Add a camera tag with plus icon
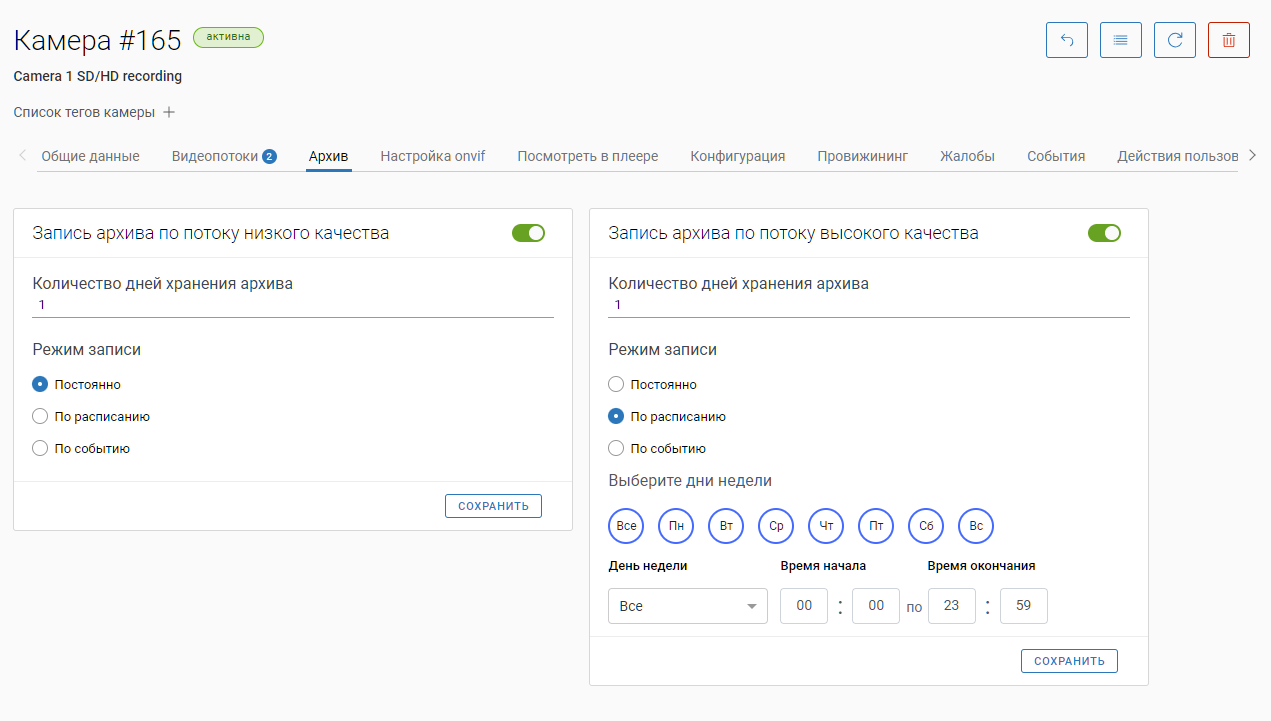Image resolution: width=1271 pixels, height=721 pixels. 169,112
